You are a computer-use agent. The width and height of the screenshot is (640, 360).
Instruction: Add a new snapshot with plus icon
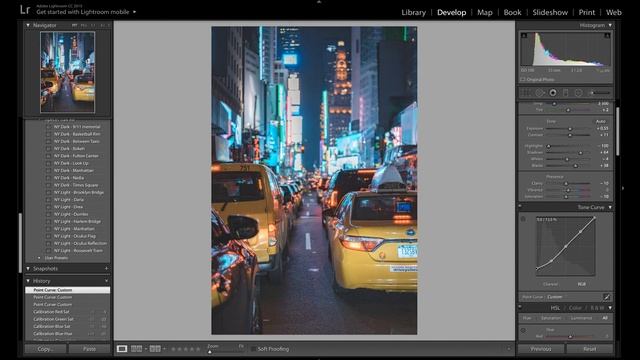(x=106, y=269)
